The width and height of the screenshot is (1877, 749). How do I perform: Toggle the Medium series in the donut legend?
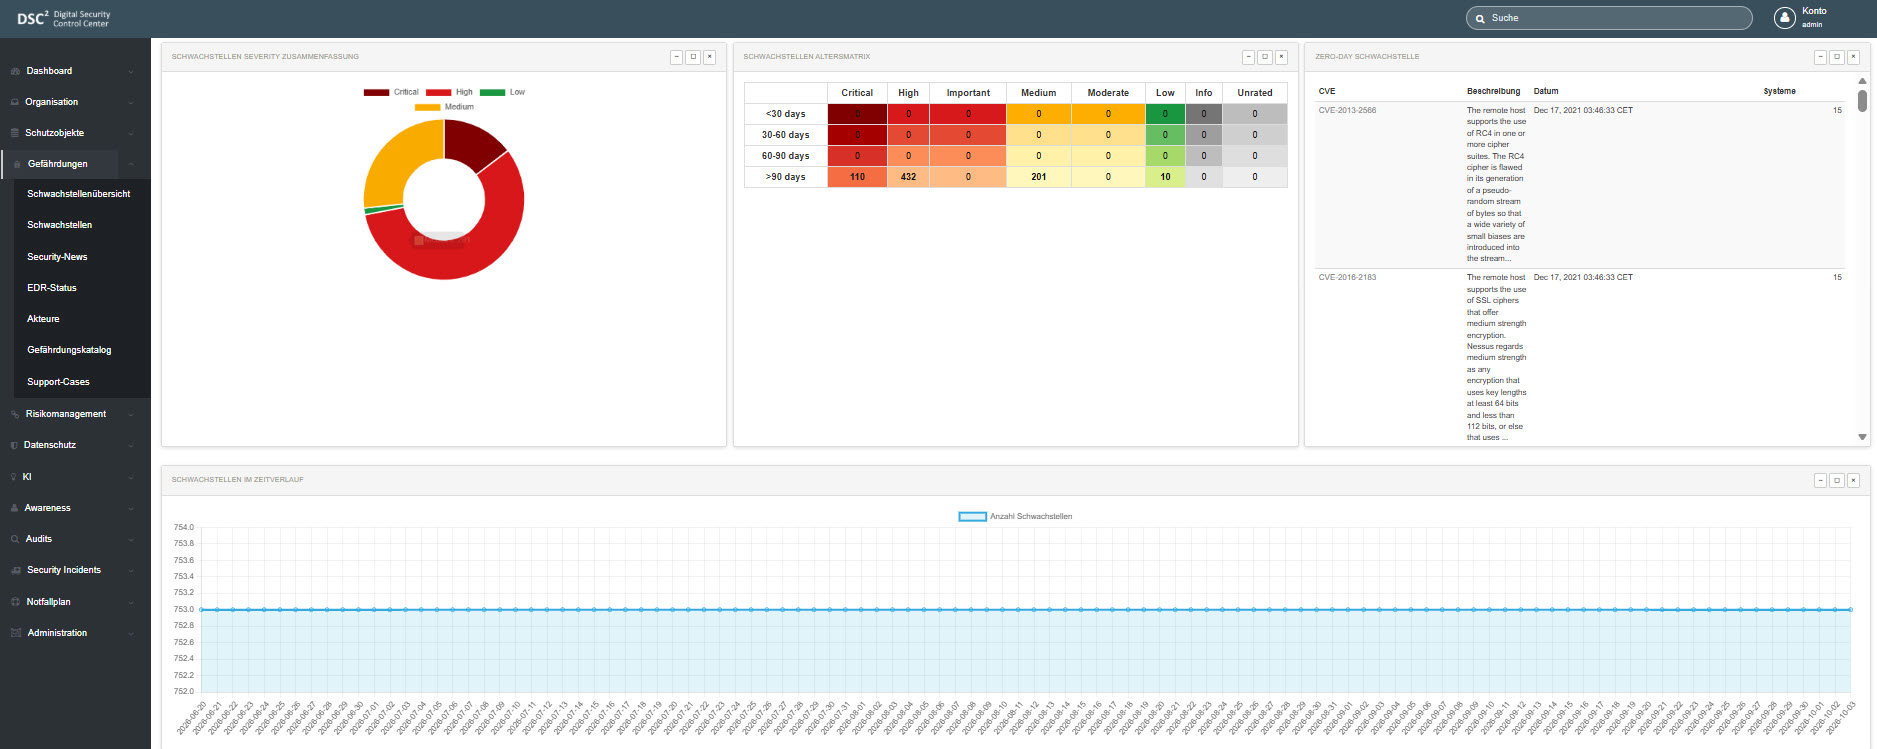click(x=444, y=107)
